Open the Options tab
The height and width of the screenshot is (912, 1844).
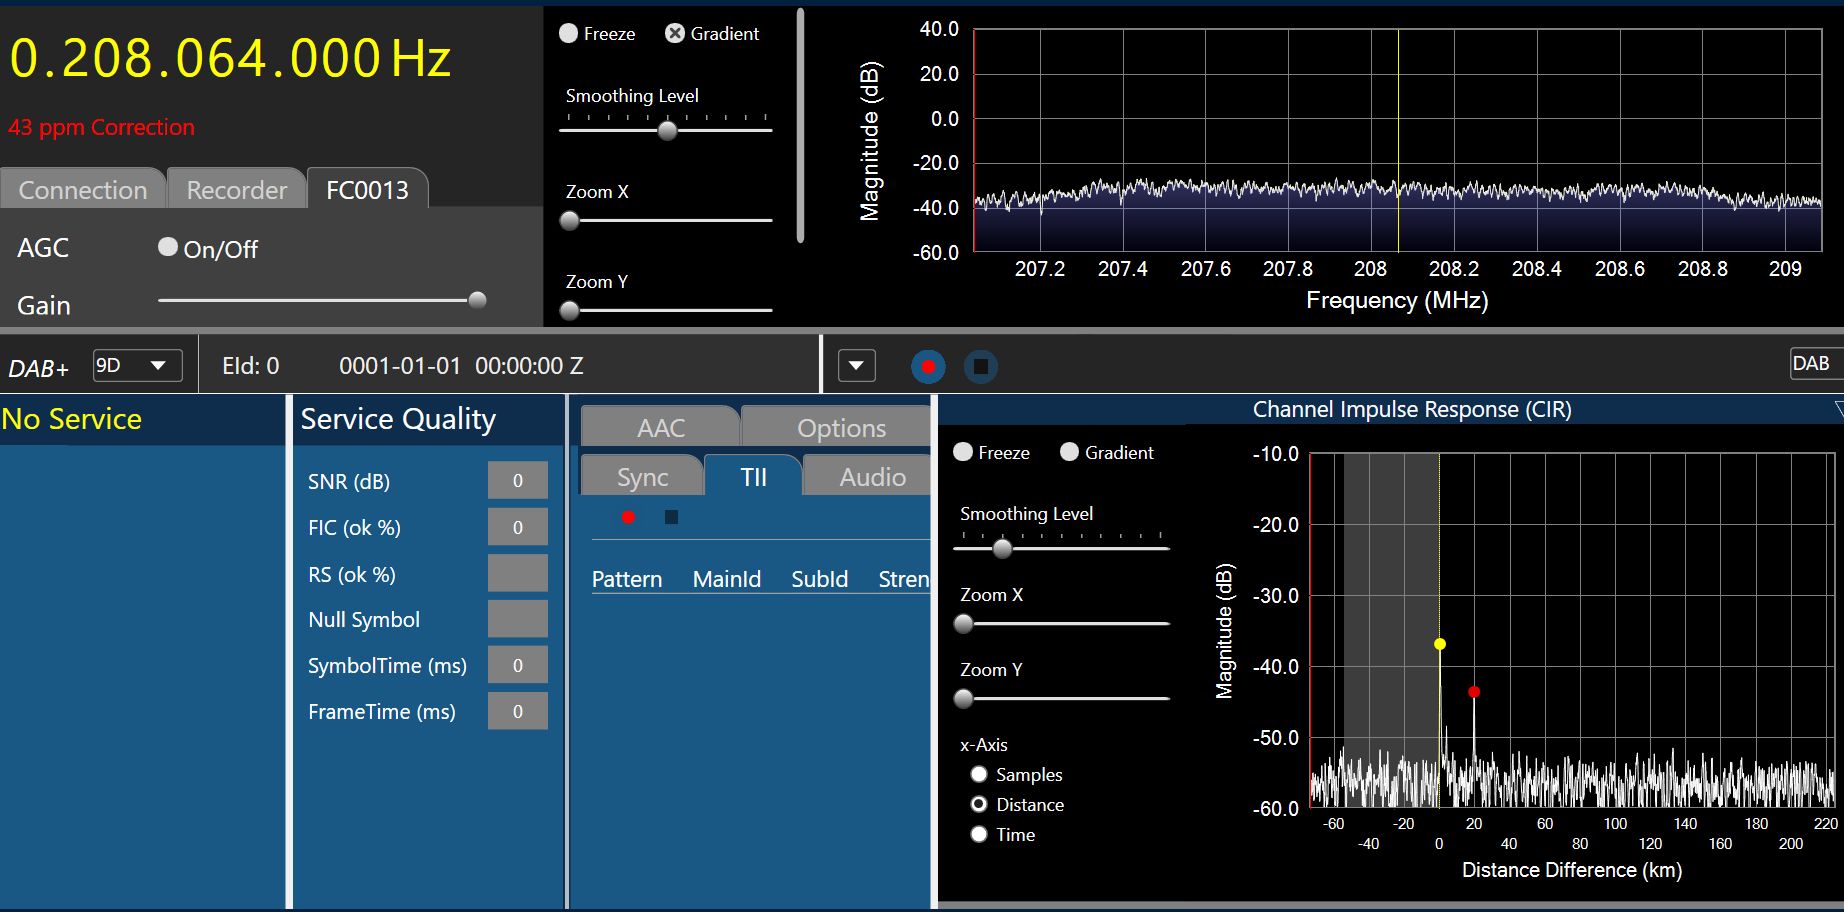pyautogui.click(x=840, y=428)
